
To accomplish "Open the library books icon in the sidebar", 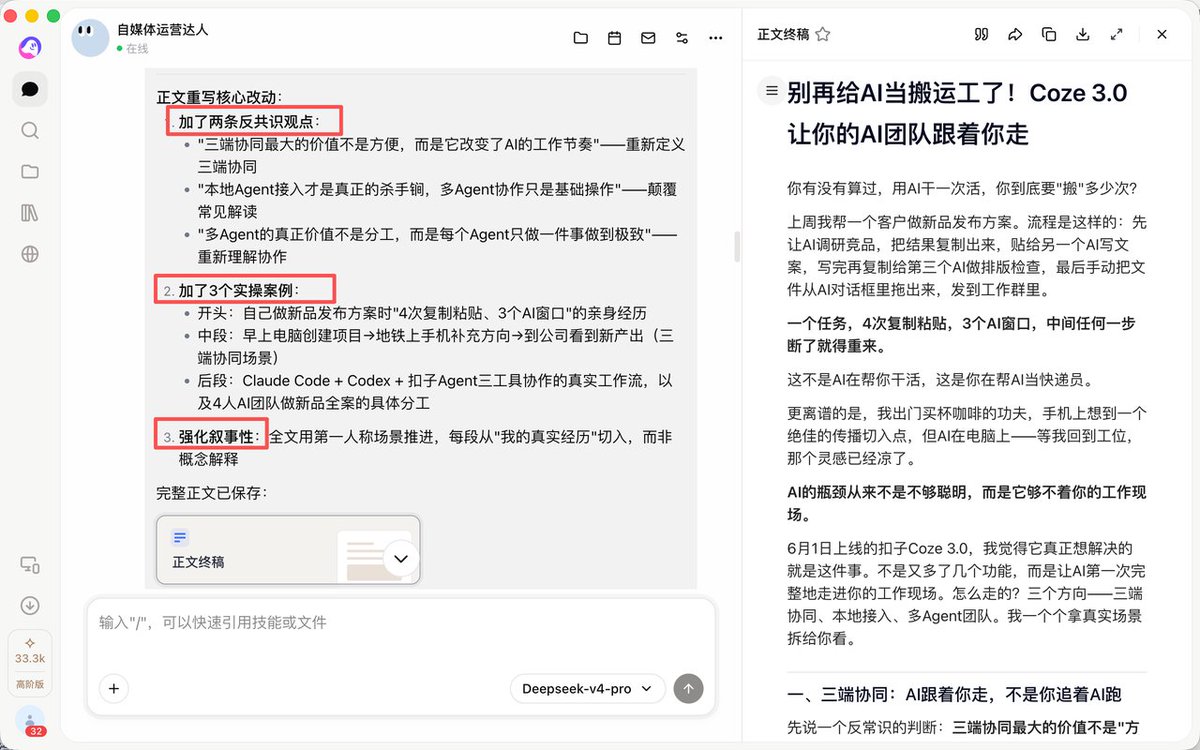I will (30, 213).
